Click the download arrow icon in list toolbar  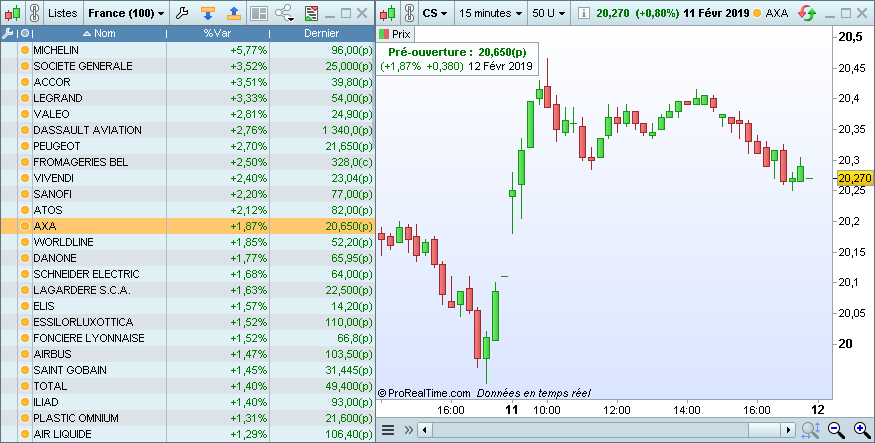tap(207, 13)
